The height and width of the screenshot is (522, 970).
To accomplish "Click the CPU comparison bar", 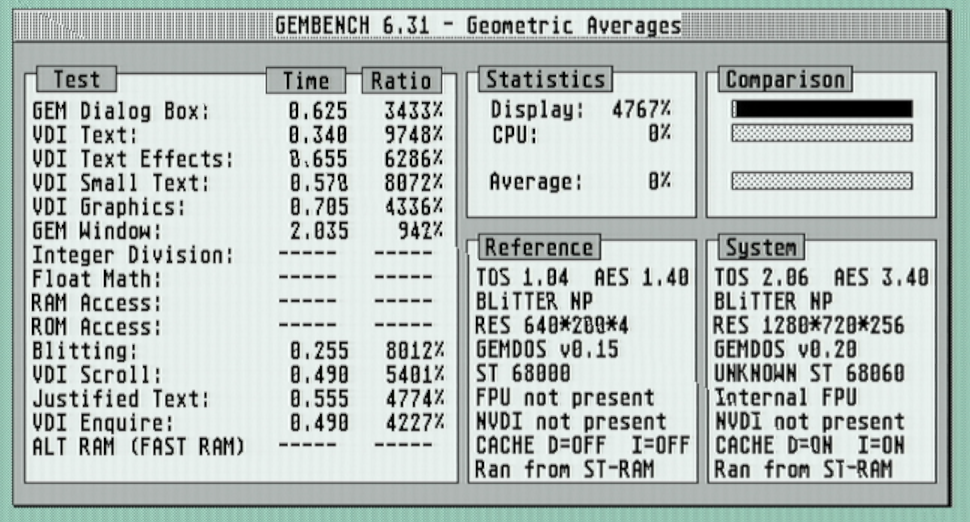I will point(822,133).
